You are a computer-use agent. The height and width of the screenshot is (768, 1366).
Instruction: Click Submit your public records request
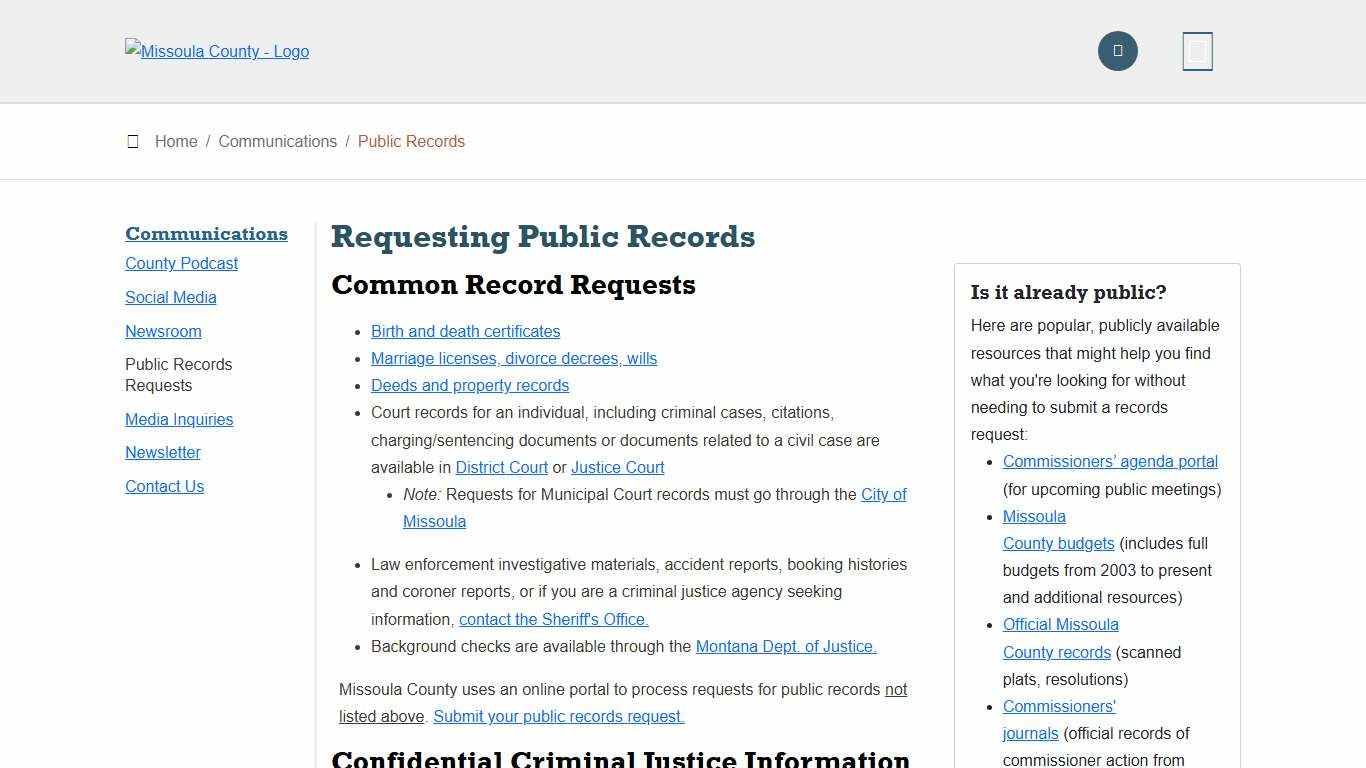[x=557, y=716]
